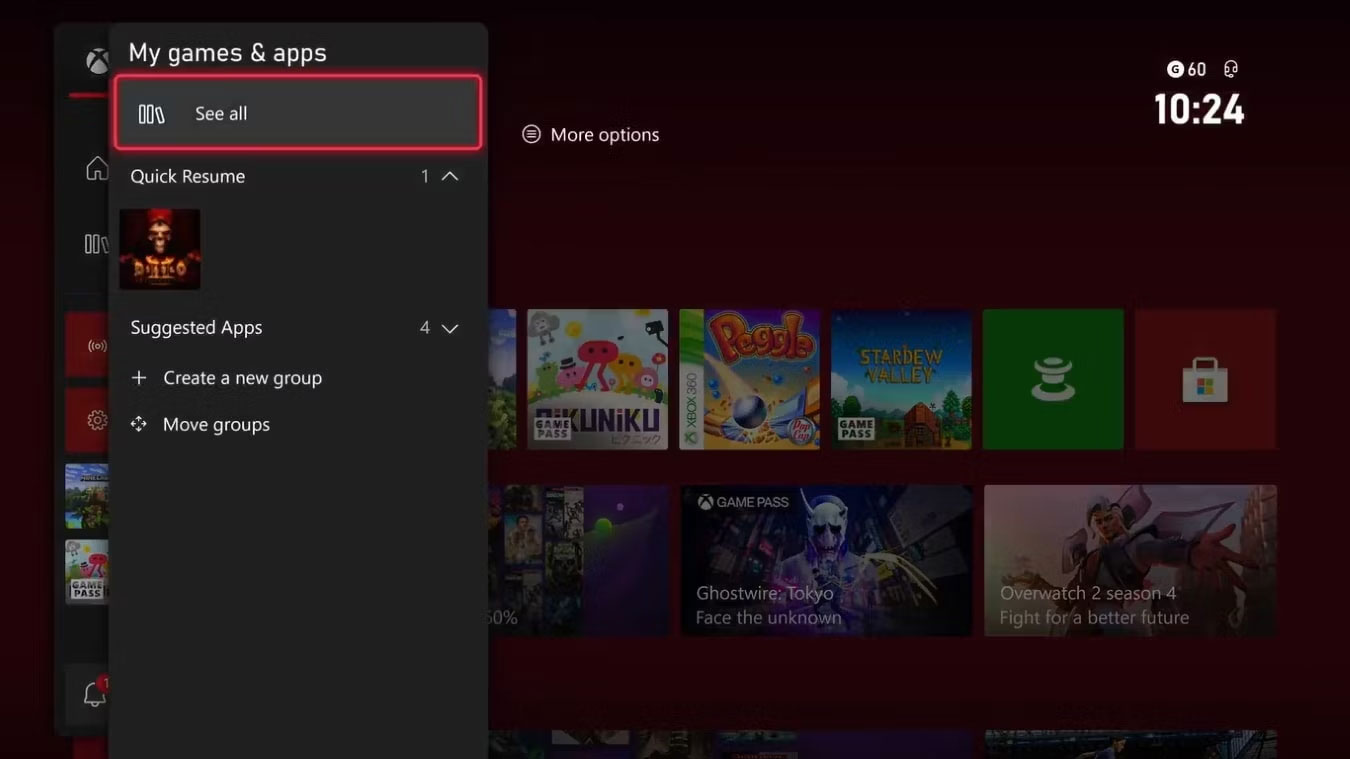The image size is (1350, 759).
Task: Click the Suggested Apps label
Action: 196,328
